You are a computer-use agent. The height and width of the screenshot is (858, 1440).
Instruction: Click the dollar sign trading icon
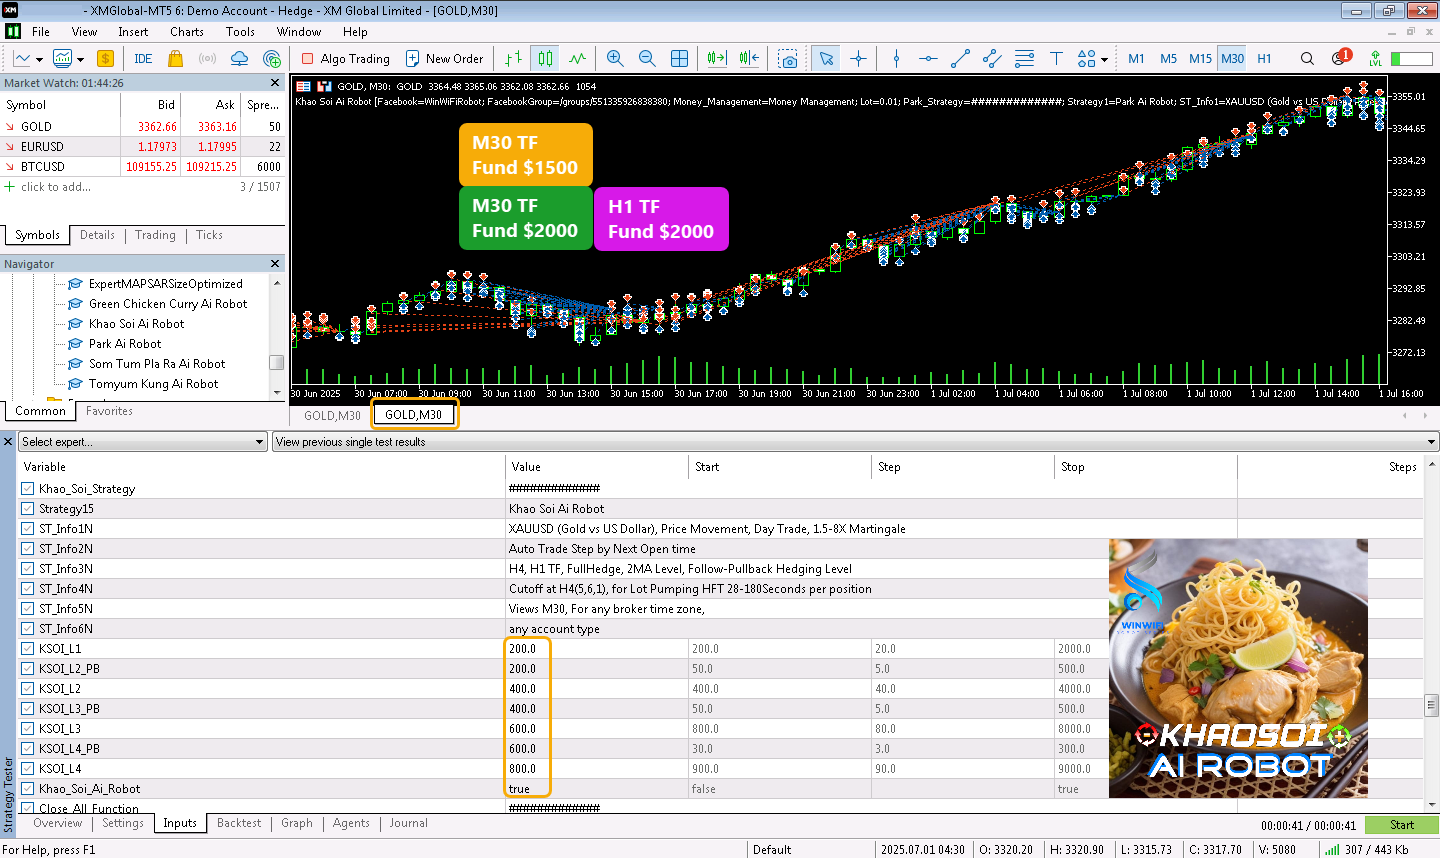[105, 59]
